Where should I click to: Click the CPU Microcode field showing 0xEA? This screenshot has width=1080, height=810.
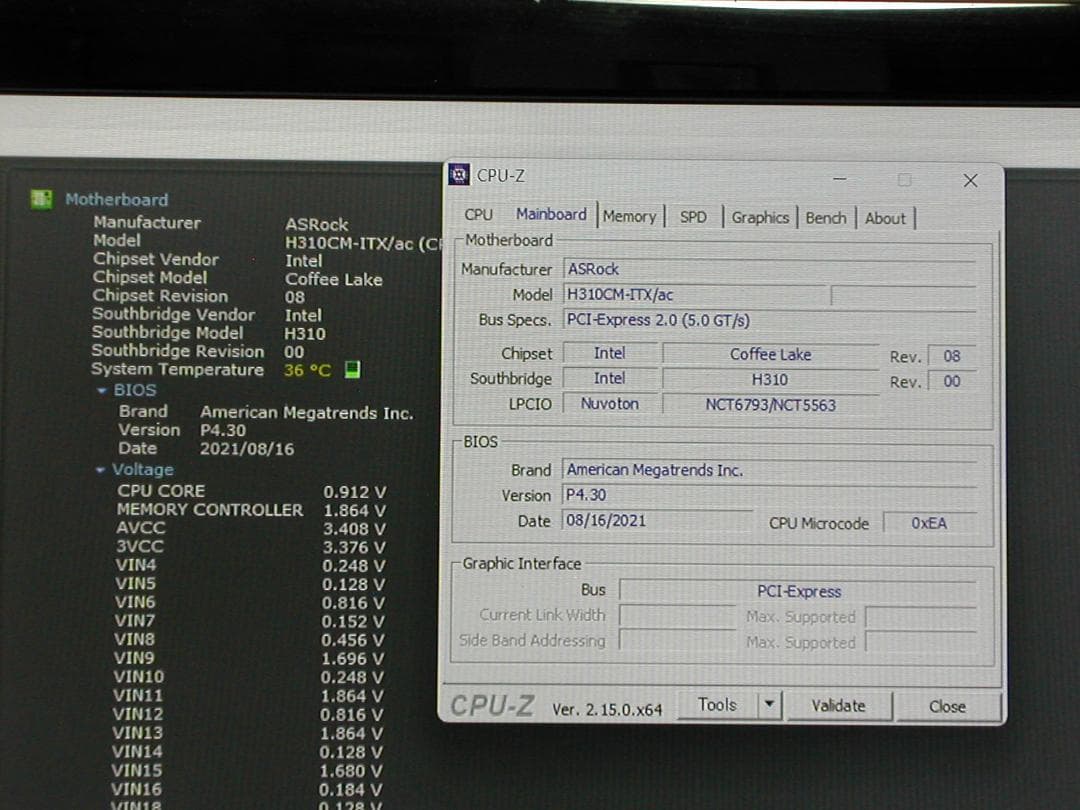pos(929,522)
